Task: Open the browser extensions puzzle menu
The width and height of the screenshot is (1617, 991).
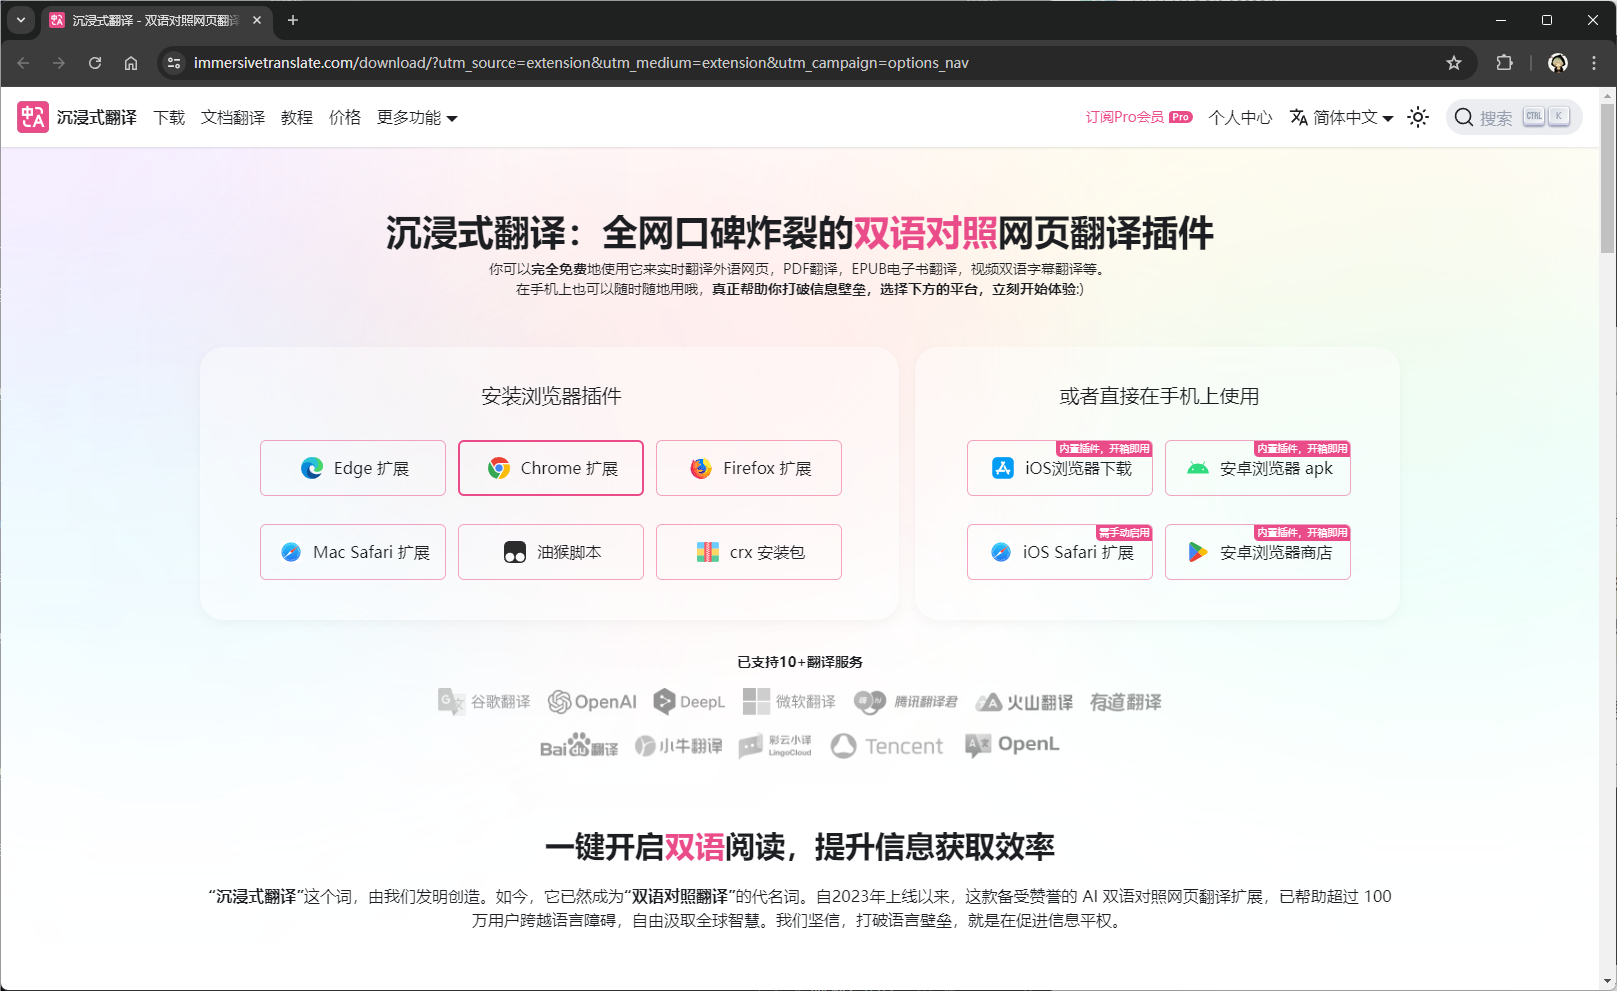Action: click(1504, 62)
